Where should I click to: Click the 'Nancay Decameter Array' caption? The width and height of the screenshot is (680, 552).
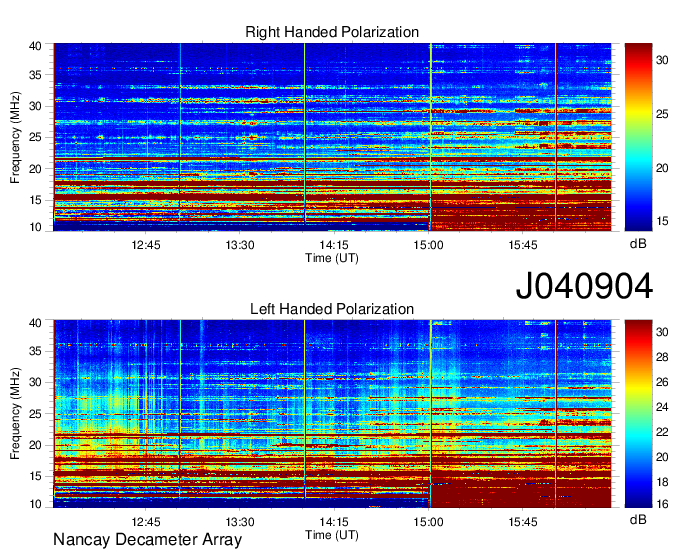[147, 540]
